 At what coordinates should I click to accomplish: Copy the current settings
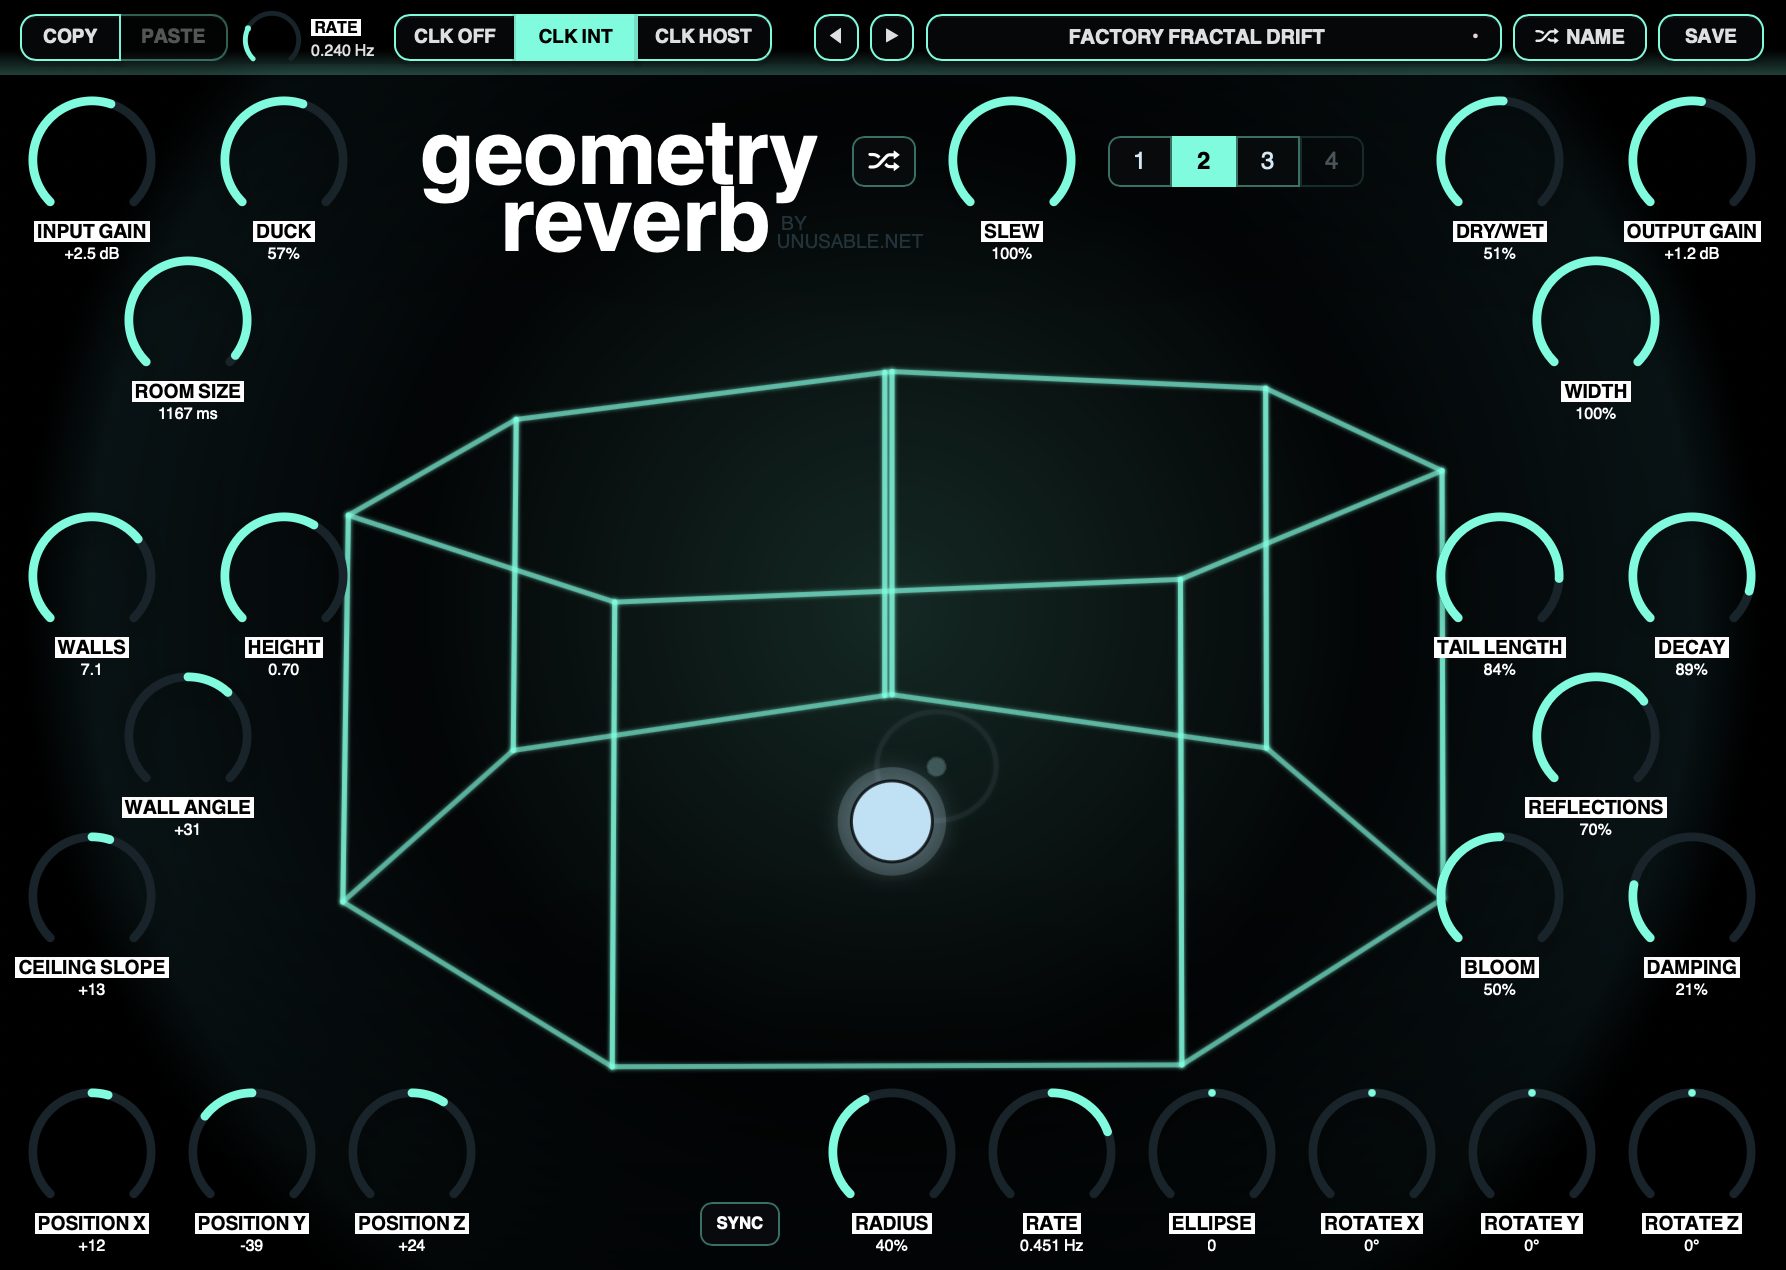70,37
